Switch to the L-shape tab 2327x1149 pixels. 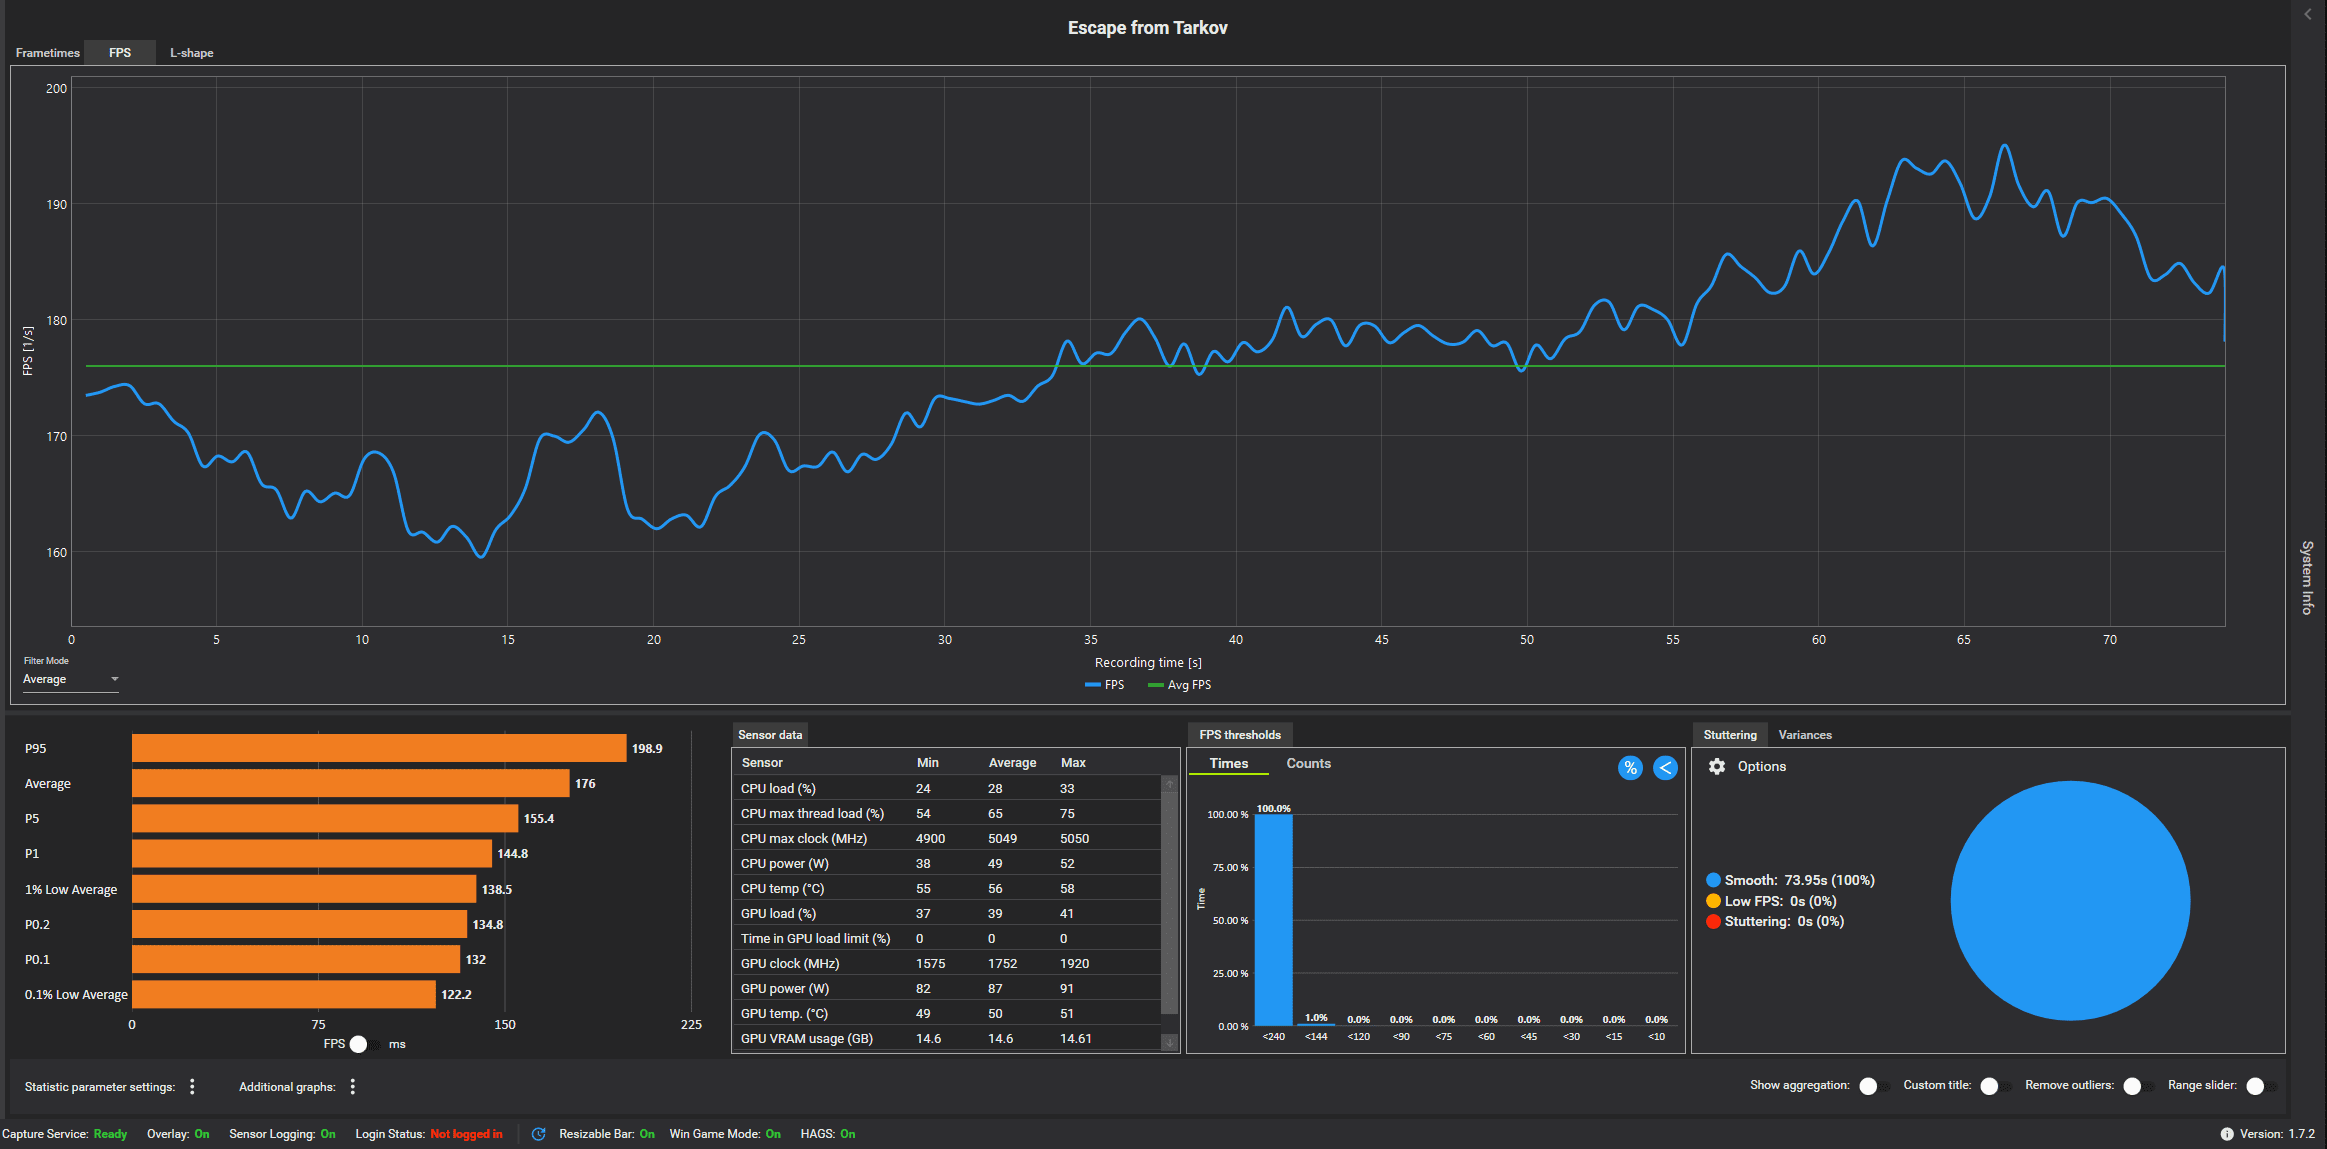pyautogui.click(x=191, y=53)
